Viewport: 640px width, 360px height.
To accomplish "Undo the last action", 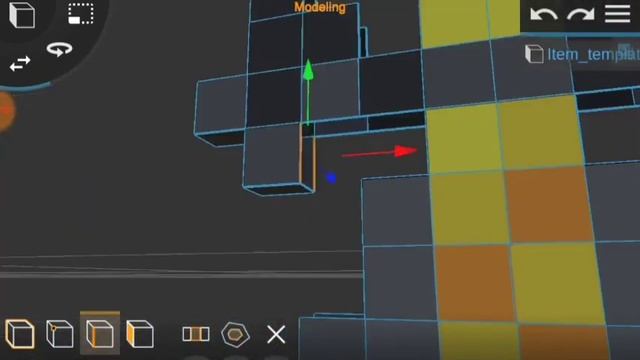I will click(544, 14).
